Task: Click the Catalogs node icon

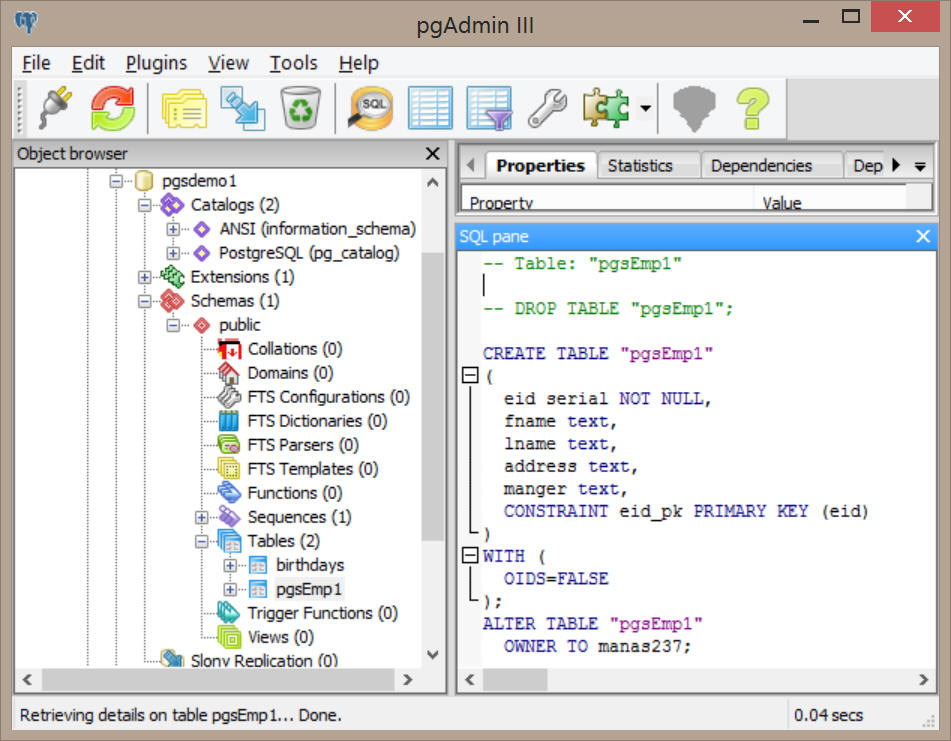Action: [x=172, y=205]
